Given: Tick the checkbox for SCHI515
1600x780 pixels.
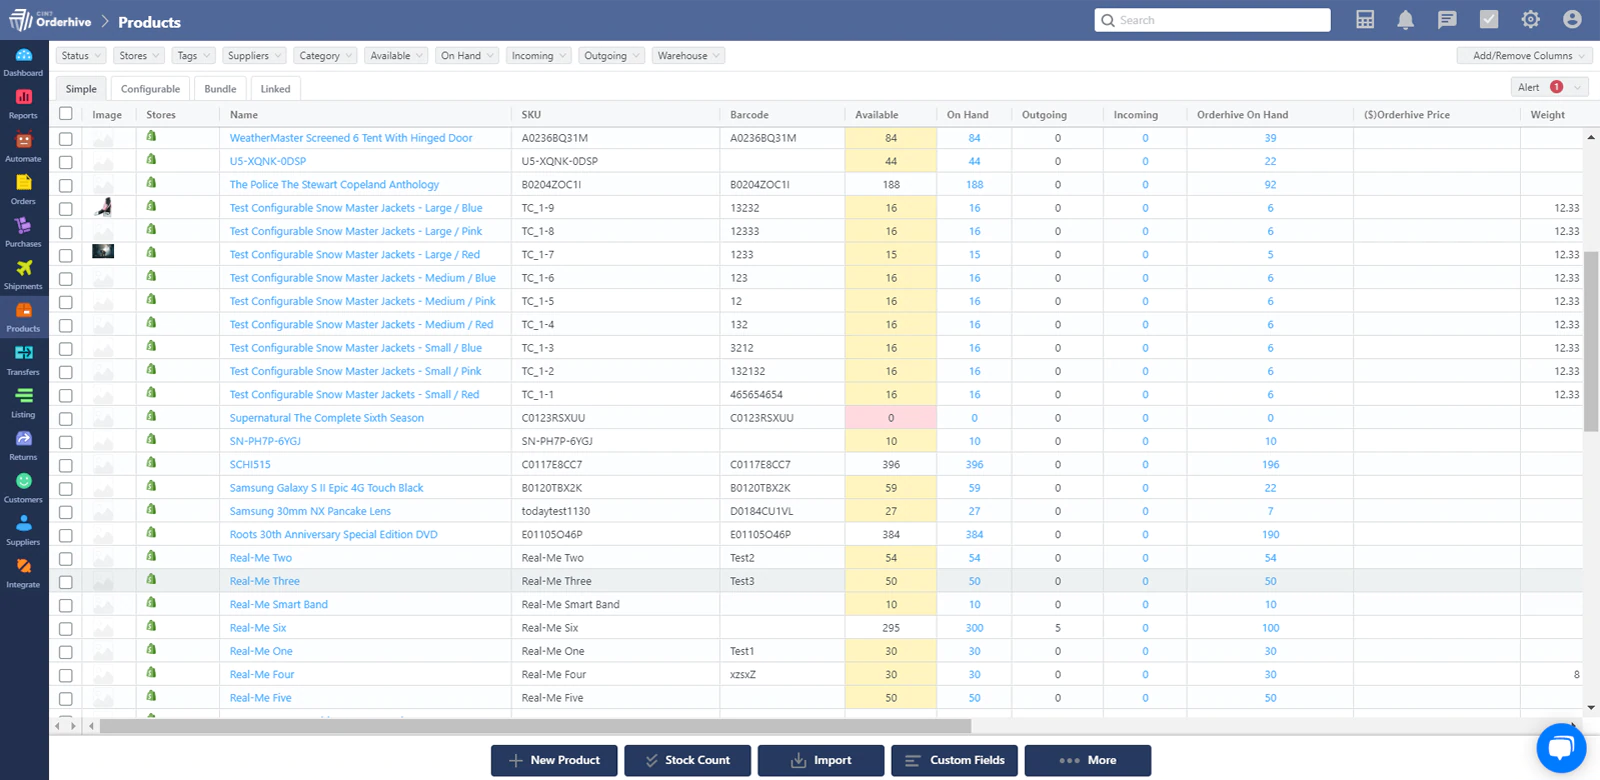Looking at the screenshot, I should 66,465.
